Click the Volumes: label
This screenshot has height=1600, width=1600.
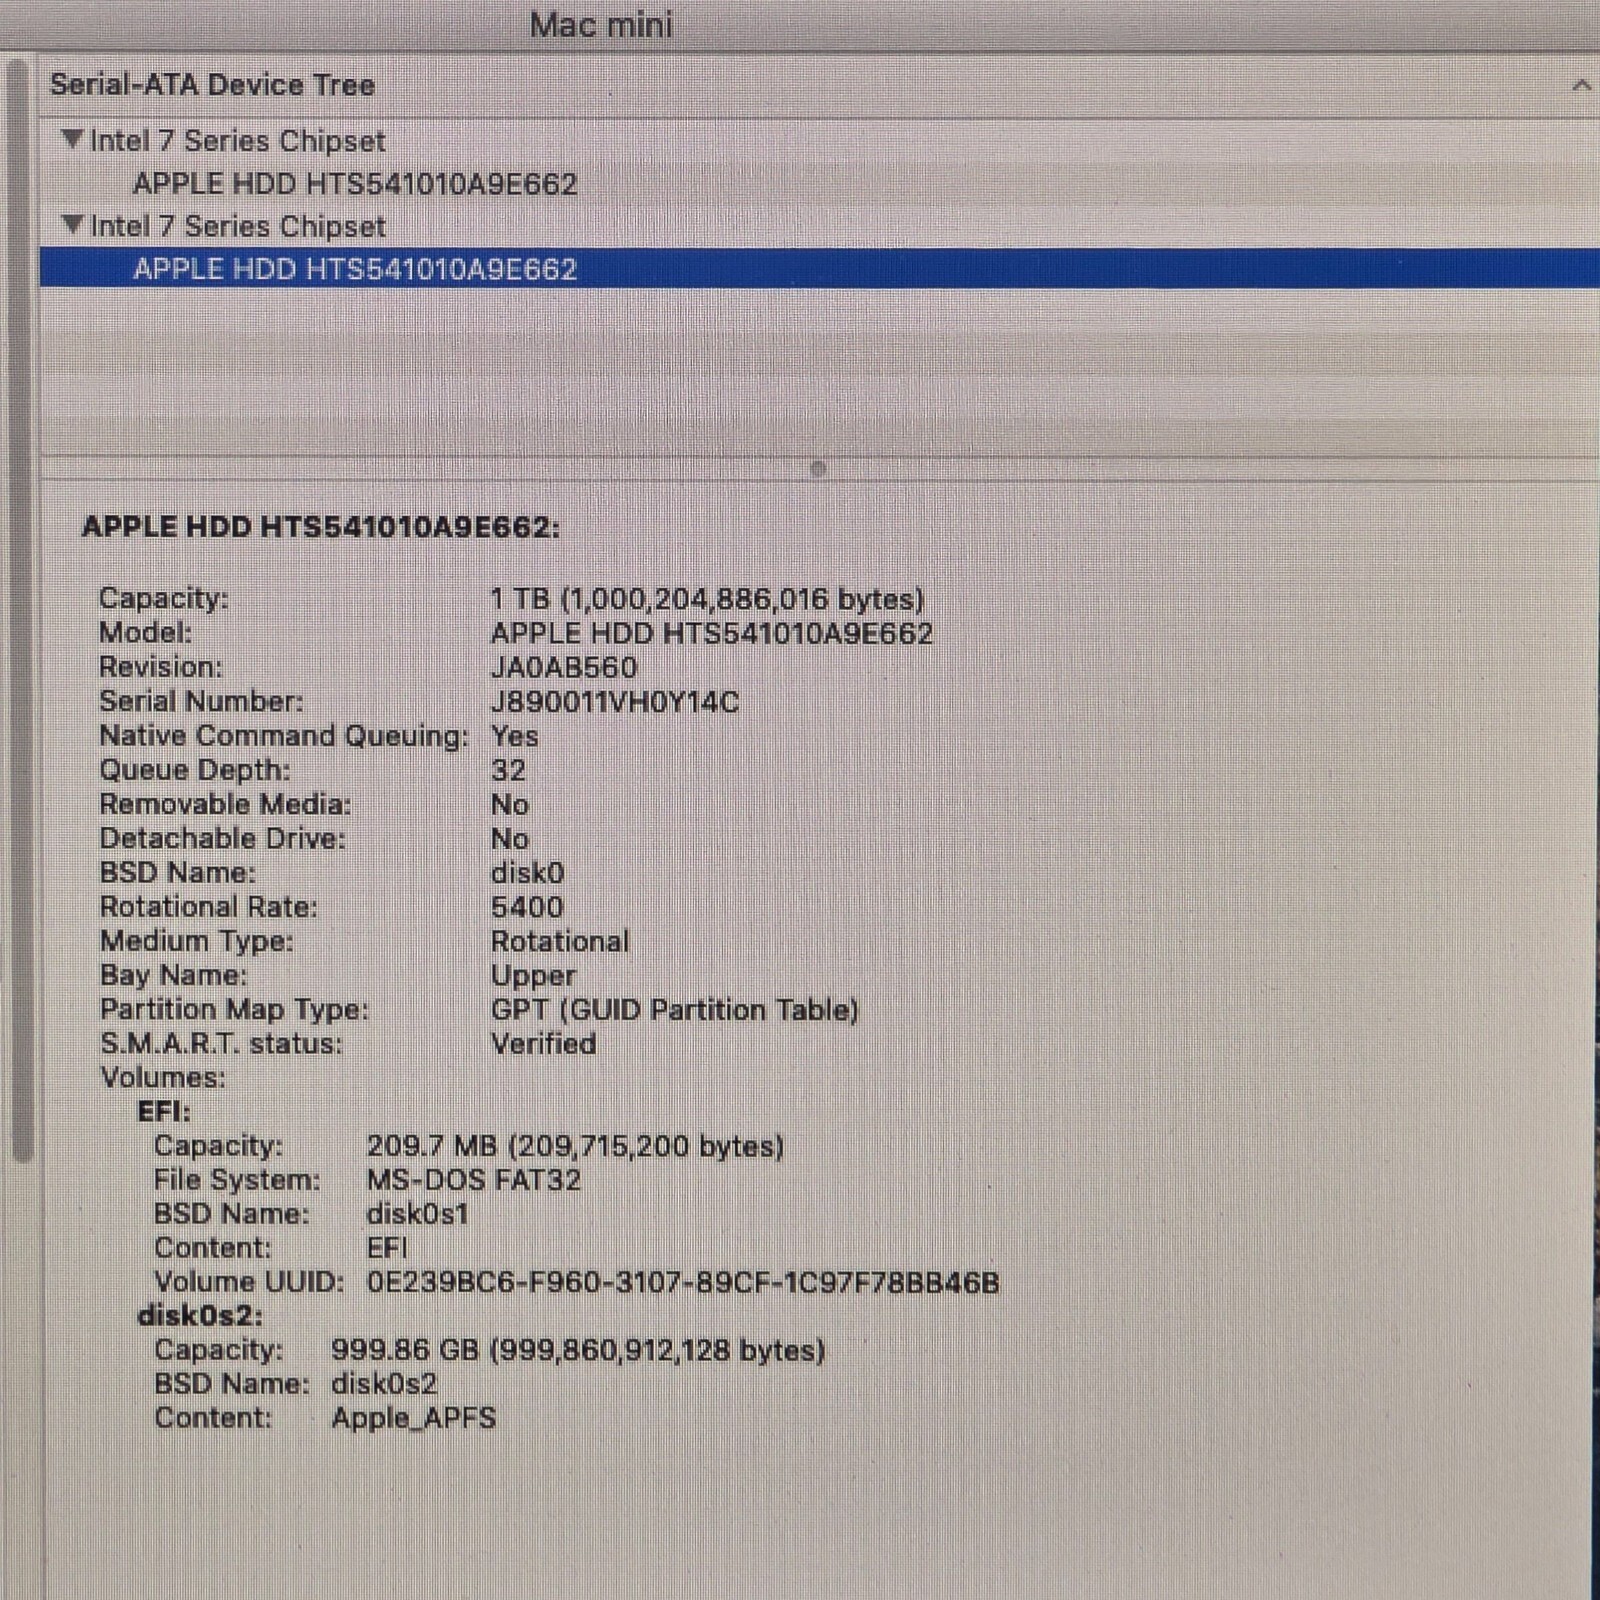click(x=163, y=1077)
